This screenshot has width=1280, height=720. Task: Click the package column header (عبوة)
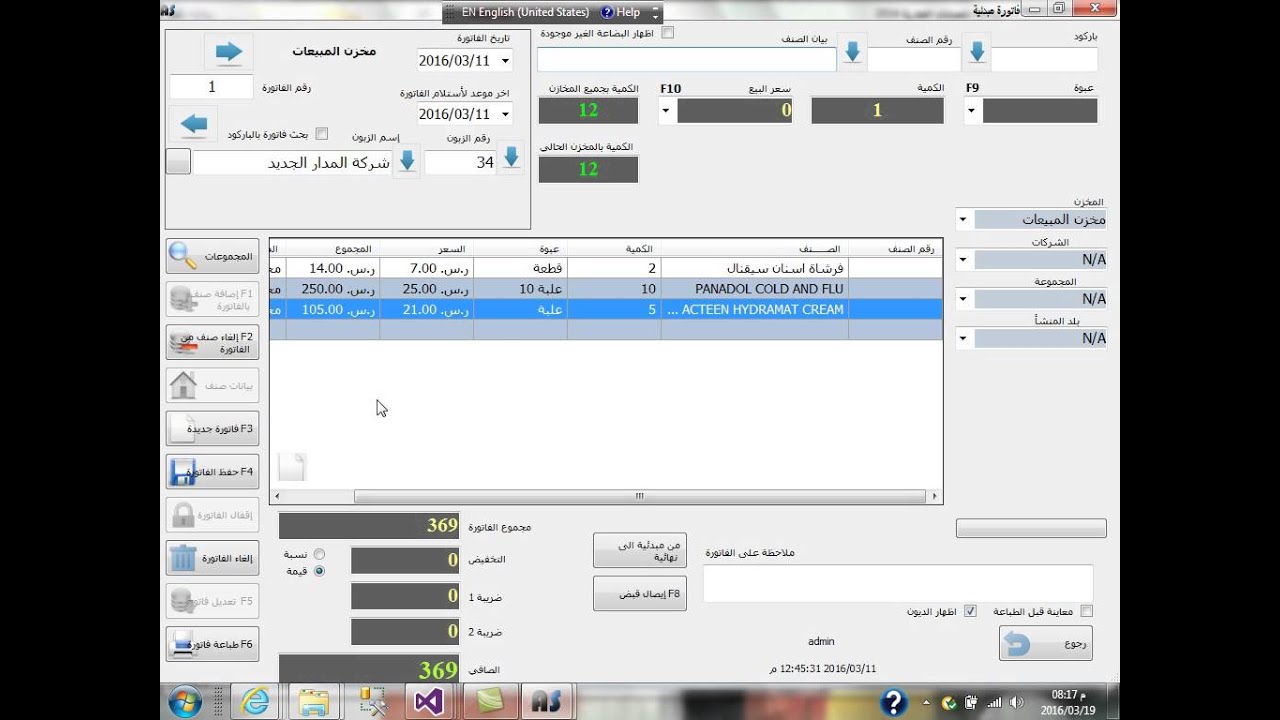coord(520,248)
